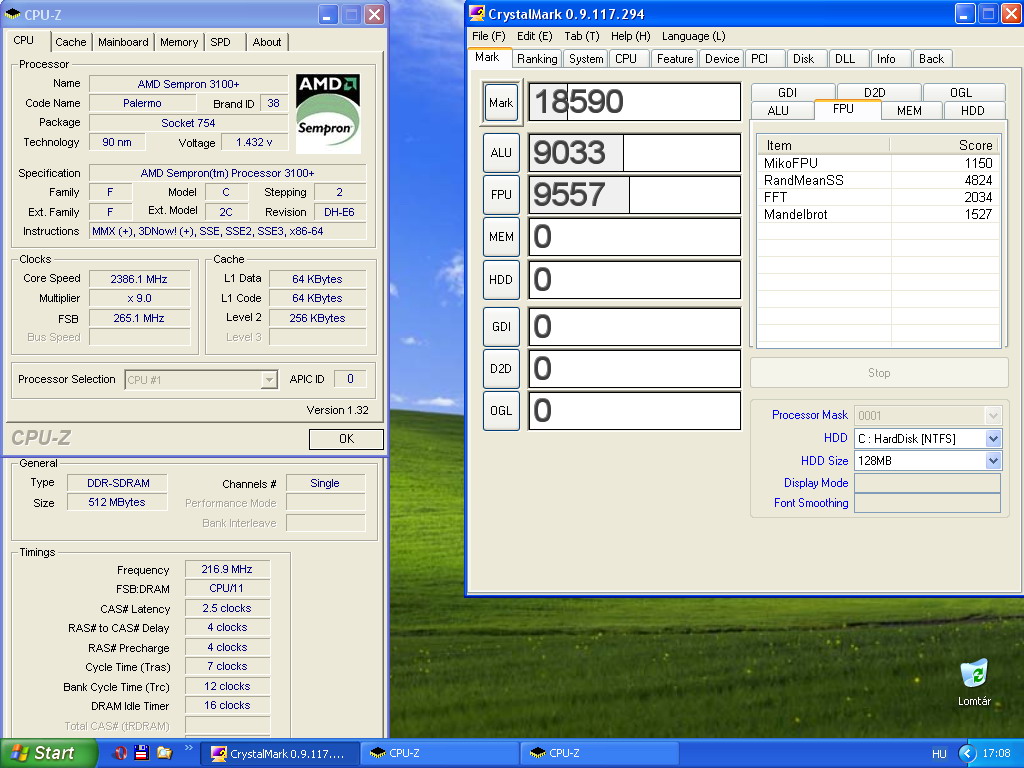The image size is (1024, 768).
Task: Open the Mainboard tab in CPU-Z
Action: [123, 42]
